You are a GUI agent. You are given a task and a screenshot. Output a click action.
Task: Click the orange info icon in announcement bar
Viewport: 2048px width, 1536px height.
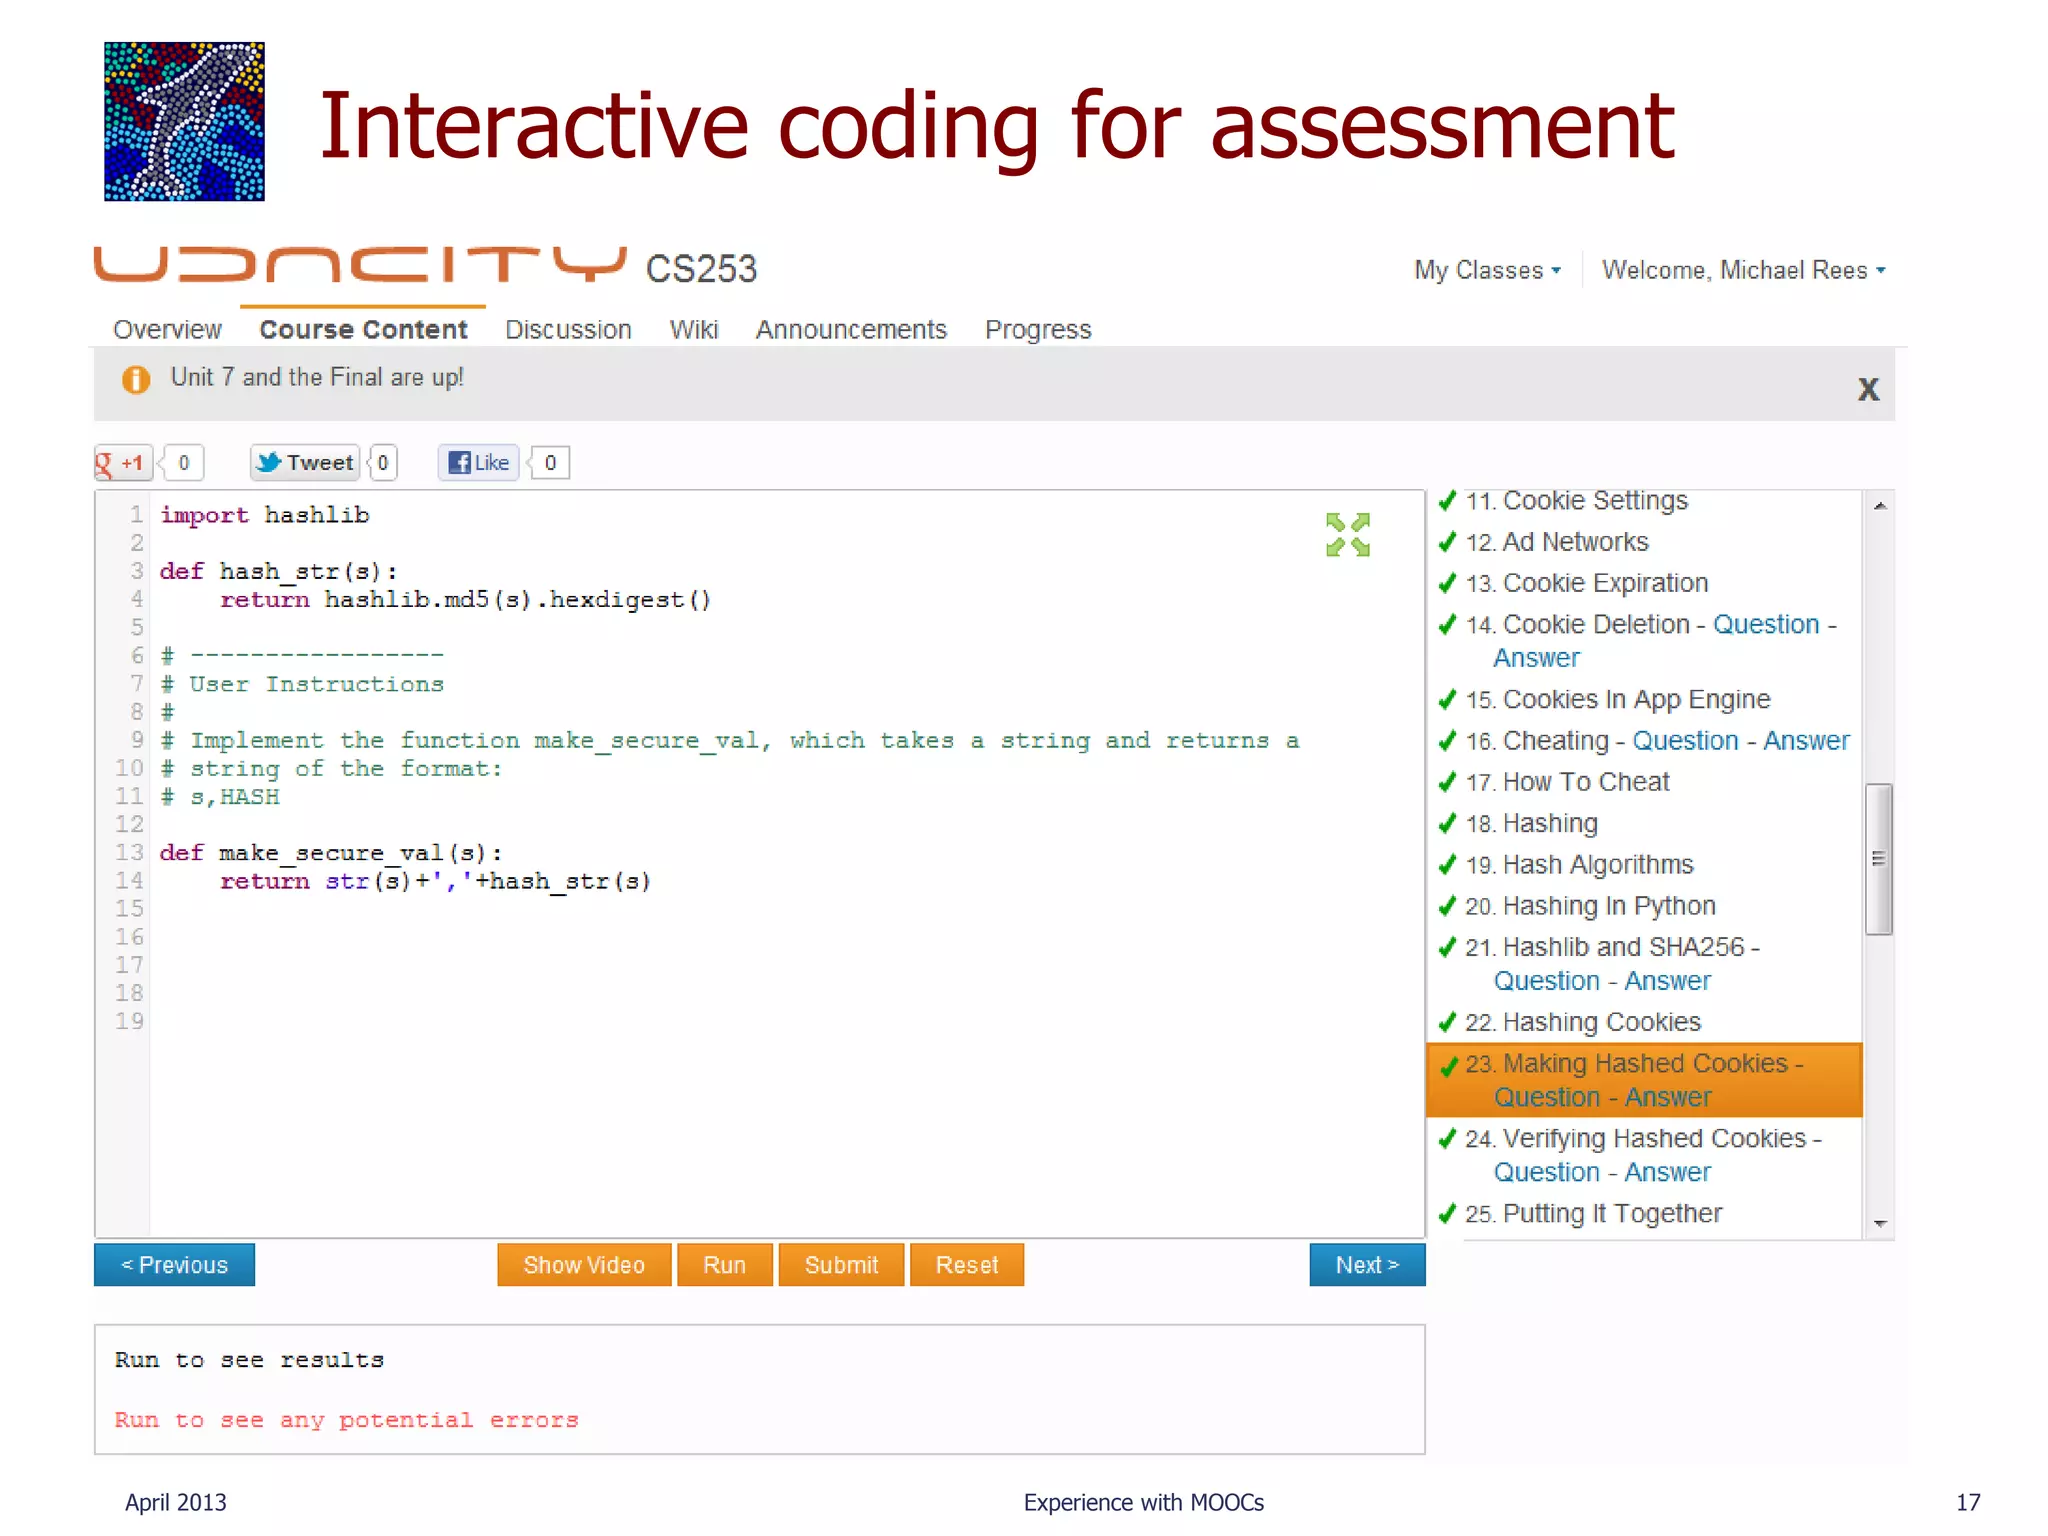(x=136, y=379)
